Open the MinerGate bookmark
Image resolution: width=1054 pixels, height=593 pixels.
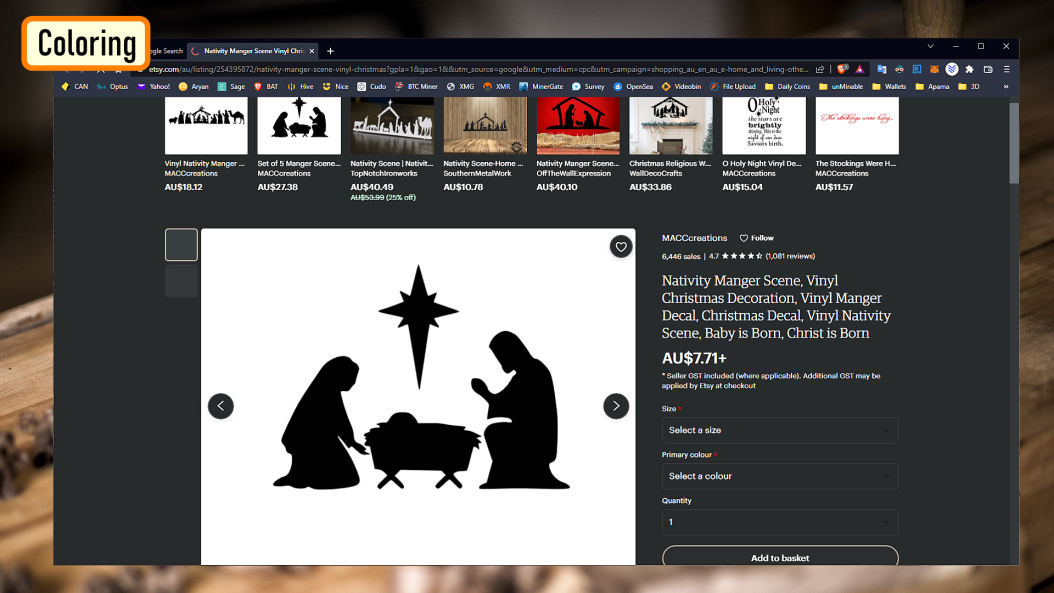[541, 87]
